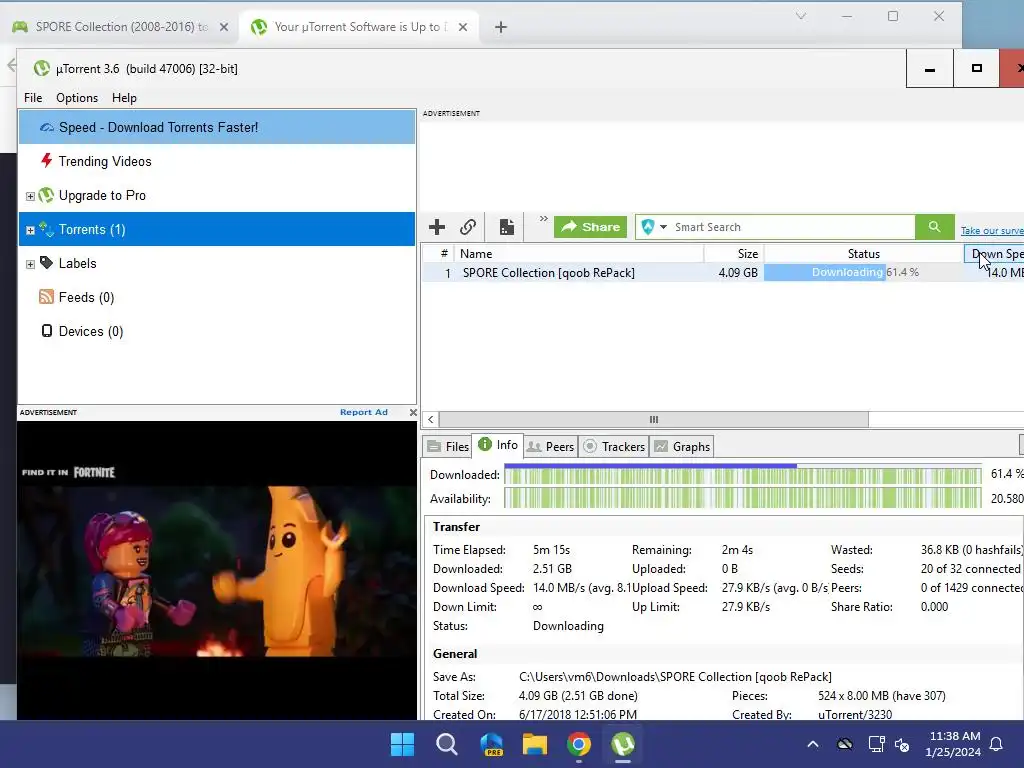This screenshot has height=768, width=1024.
Task: Click the Feeds RSS icon
Action: (x=46, y=297)
